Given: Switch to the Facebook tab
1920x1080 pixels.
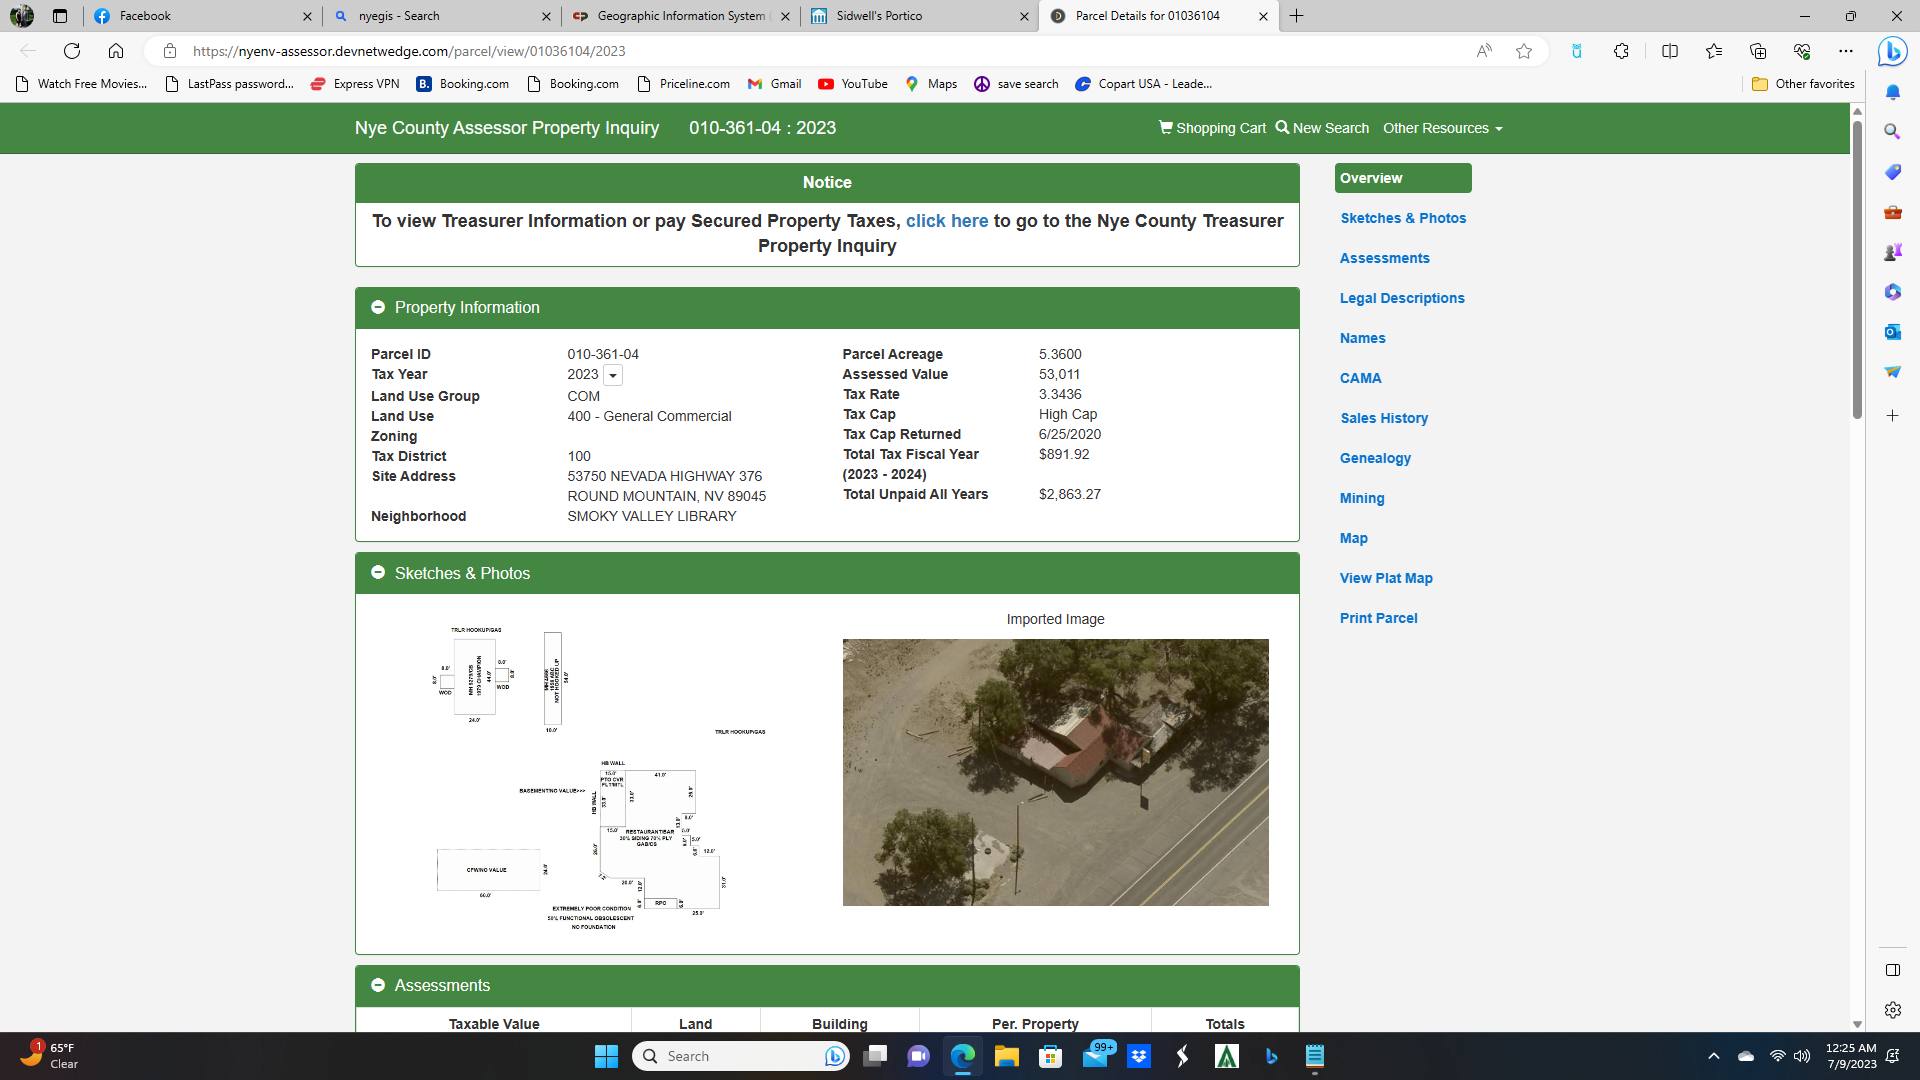Looking at the screenshot, I should pos(202,16).
